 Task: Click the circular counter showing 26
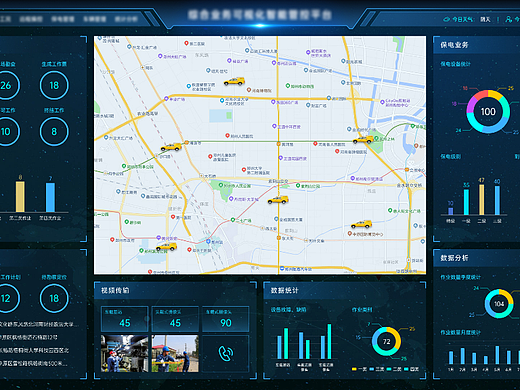tap(6, 85)
